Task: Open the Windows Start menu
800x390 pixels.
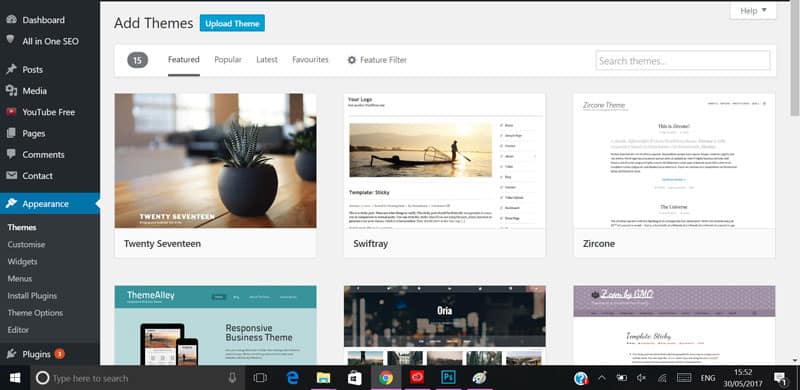Action: (15, 378)
